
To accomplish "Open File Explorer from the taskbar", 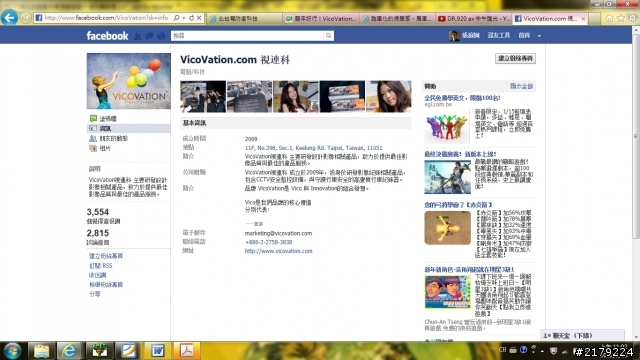I will pos(41,351).
